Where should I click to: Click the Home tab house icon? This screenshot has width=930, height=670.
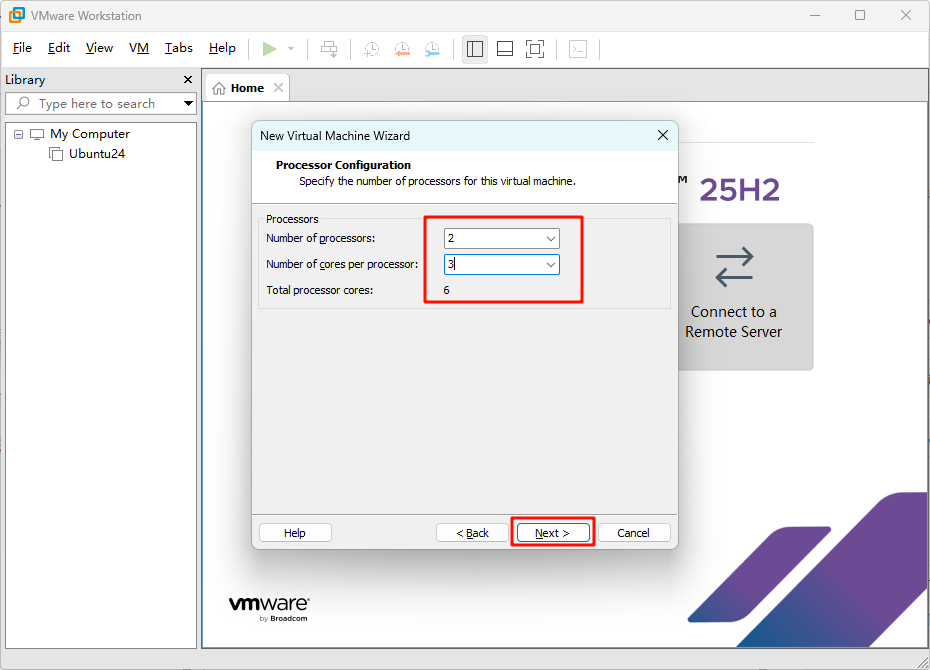[219, 88]
